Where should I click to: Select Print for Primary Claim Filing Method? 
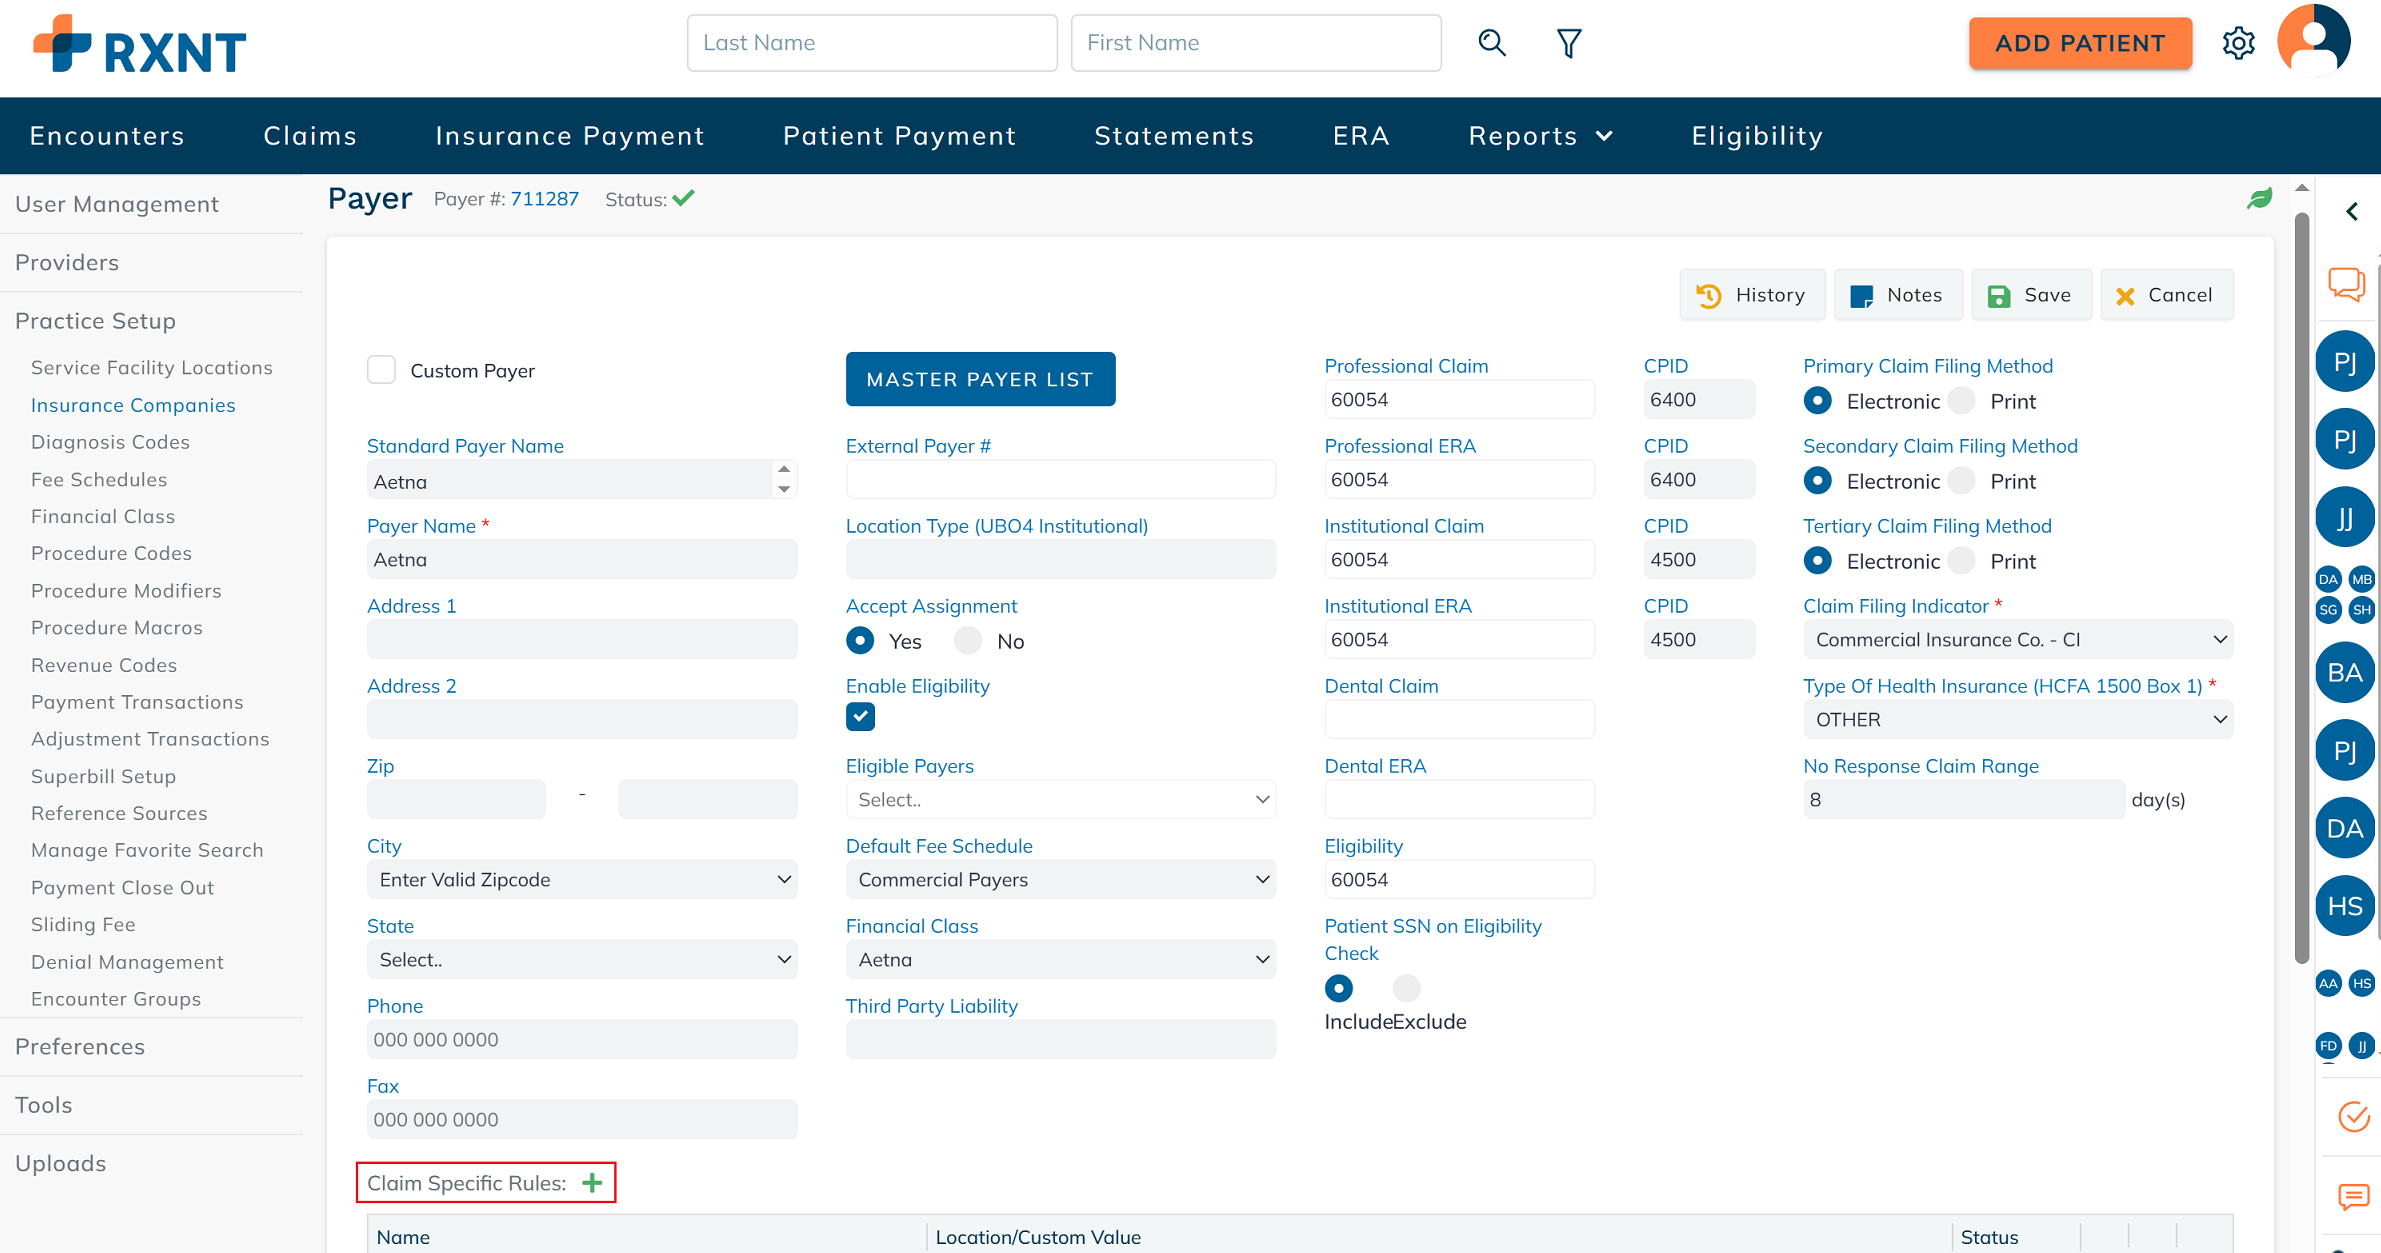pyautogui.click(x=1962, y=401)
